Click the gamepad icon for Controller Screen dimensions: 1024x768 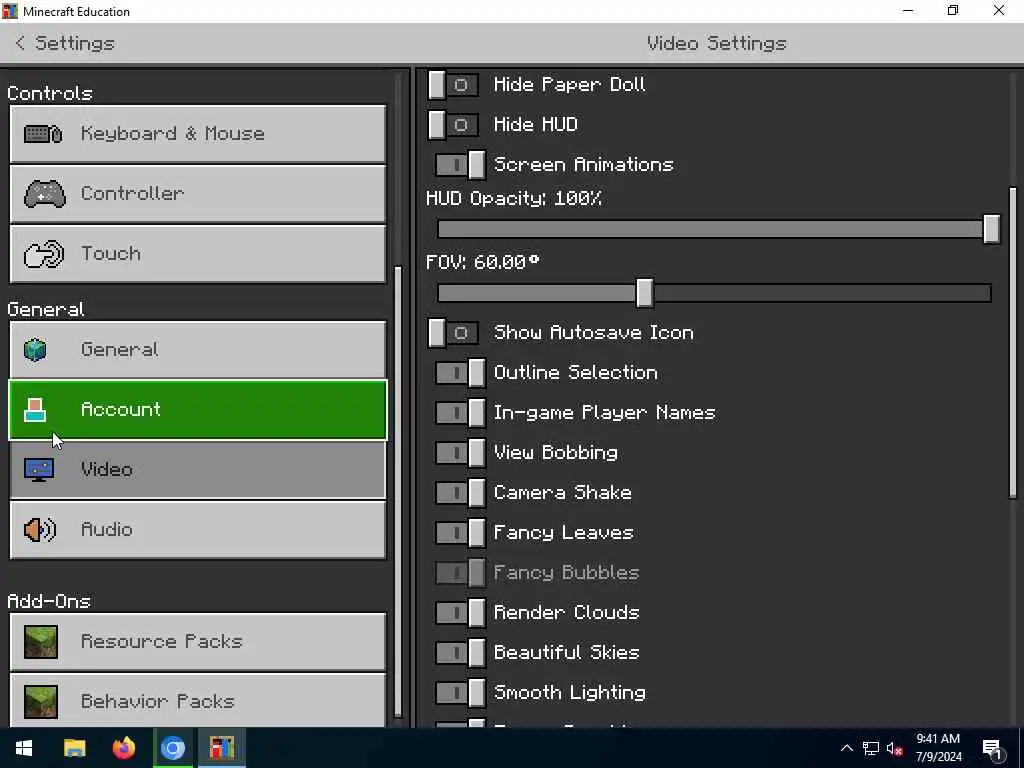click(44, 193)
